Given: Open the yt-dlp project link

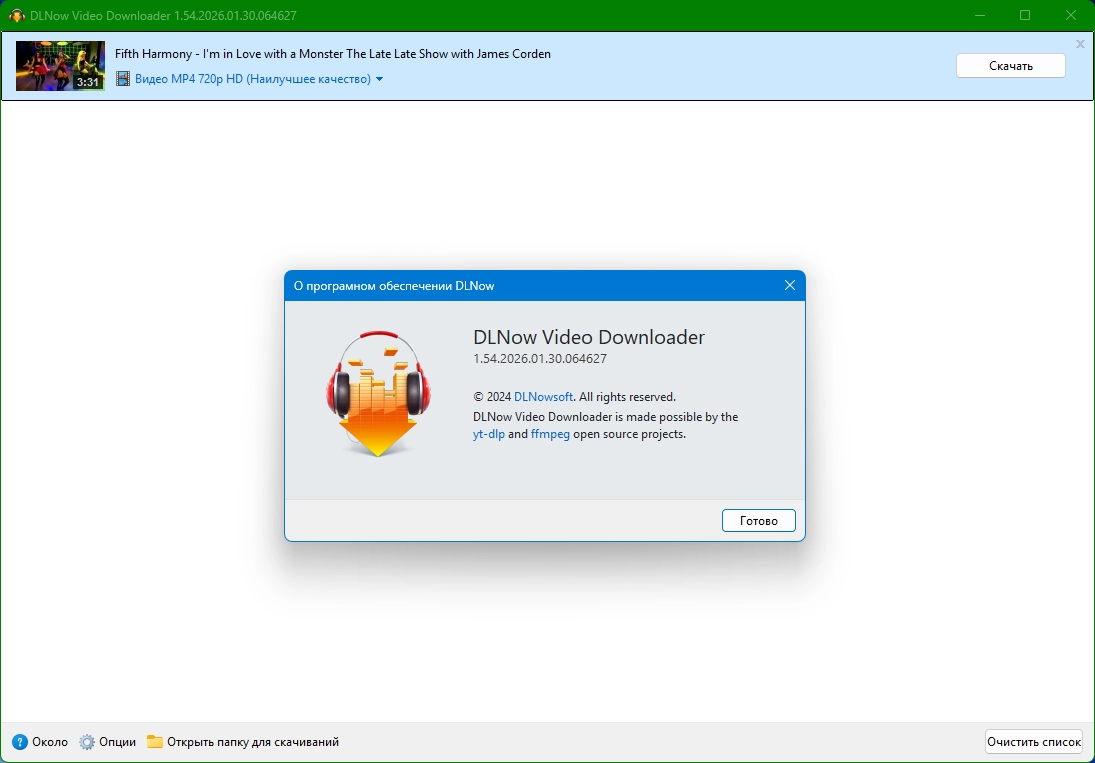Looking at the screenshot, I should tap(489, 434).
